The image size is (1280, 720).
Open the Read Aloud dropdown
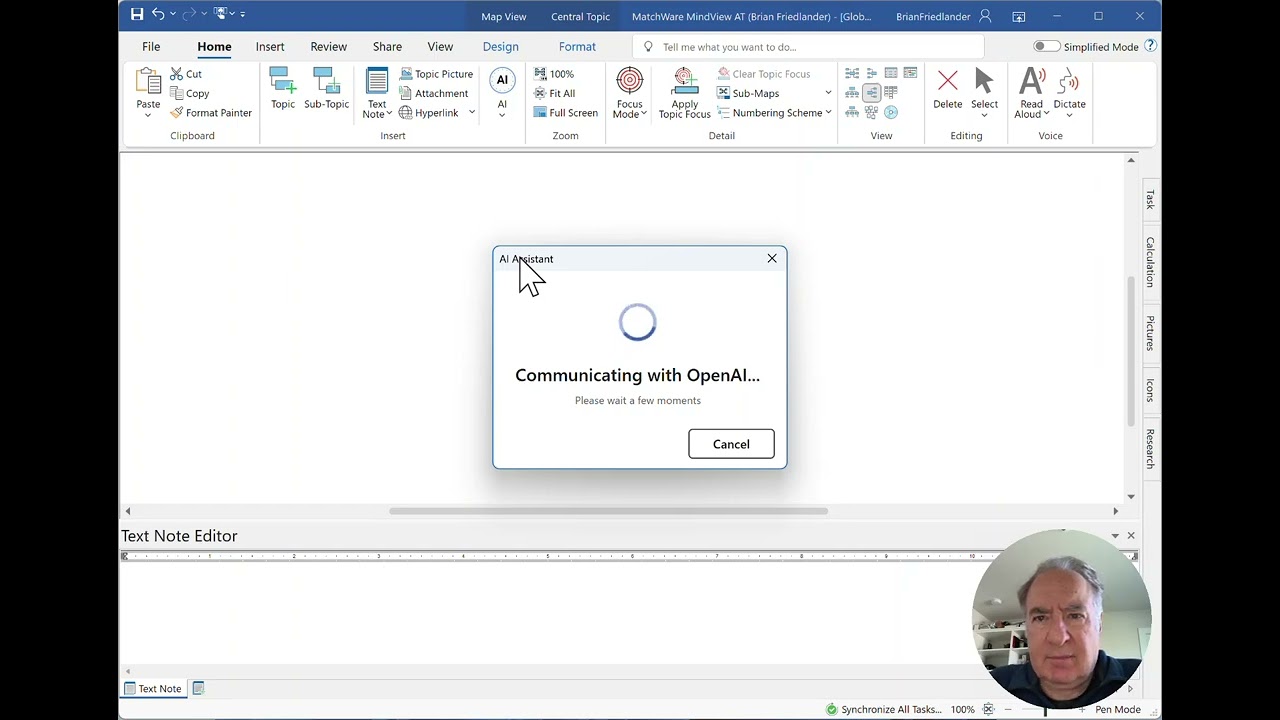pyautogui.click(x=1046, y=114)
